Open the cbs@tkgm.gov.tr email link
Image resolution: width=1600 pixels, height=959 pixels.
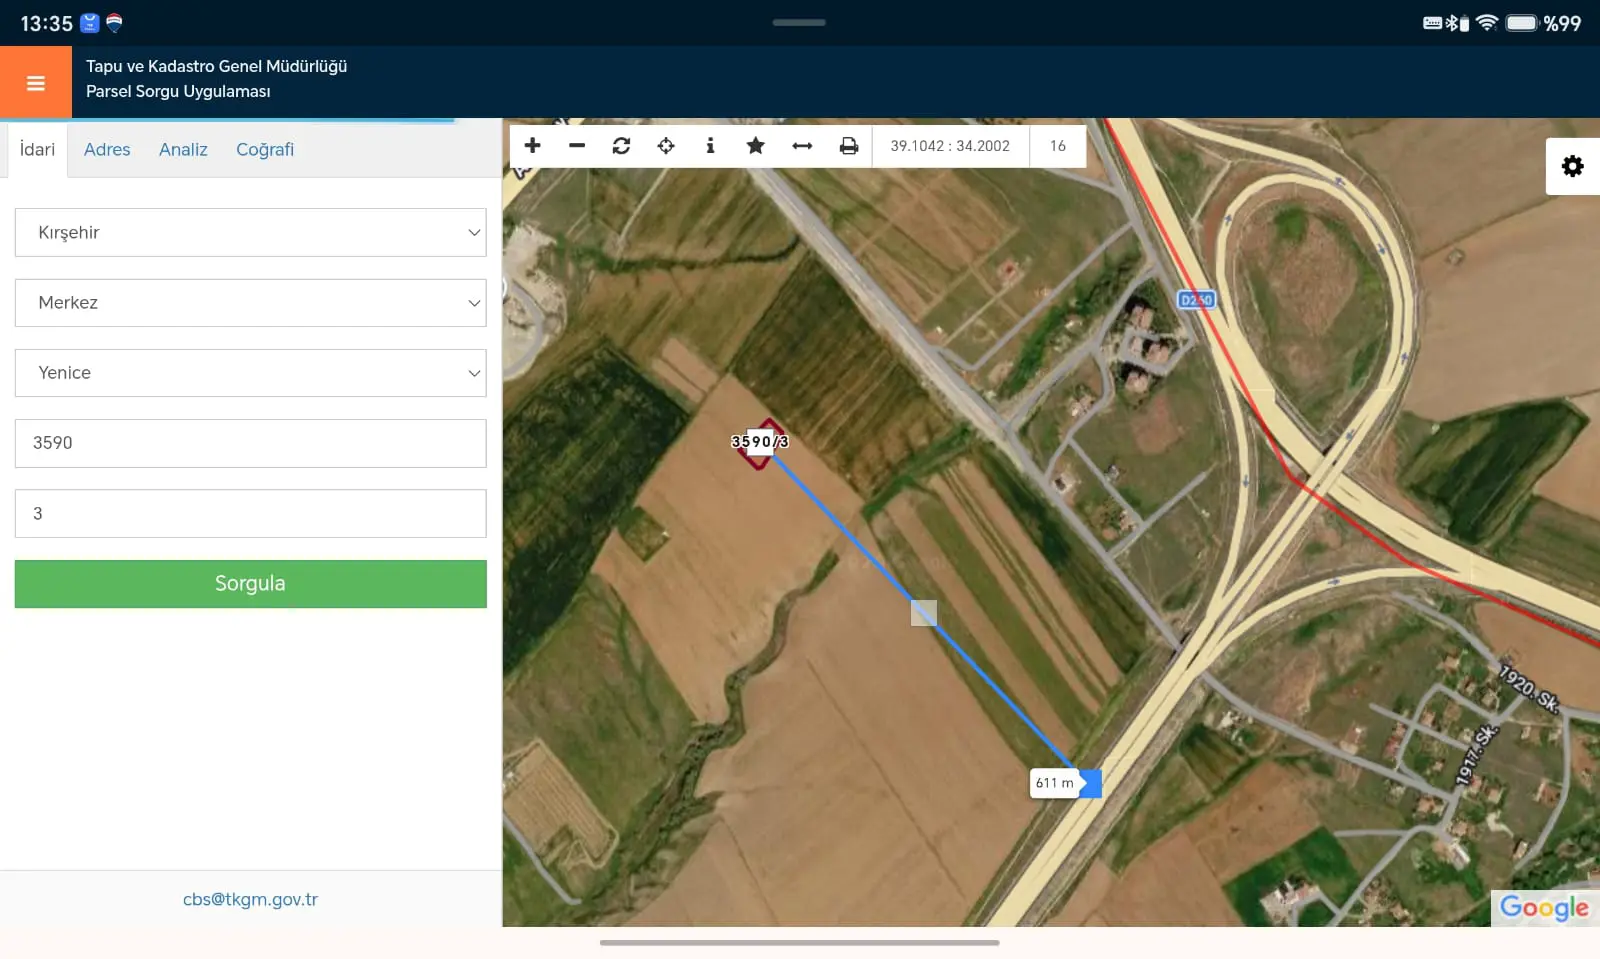point(250,899)
